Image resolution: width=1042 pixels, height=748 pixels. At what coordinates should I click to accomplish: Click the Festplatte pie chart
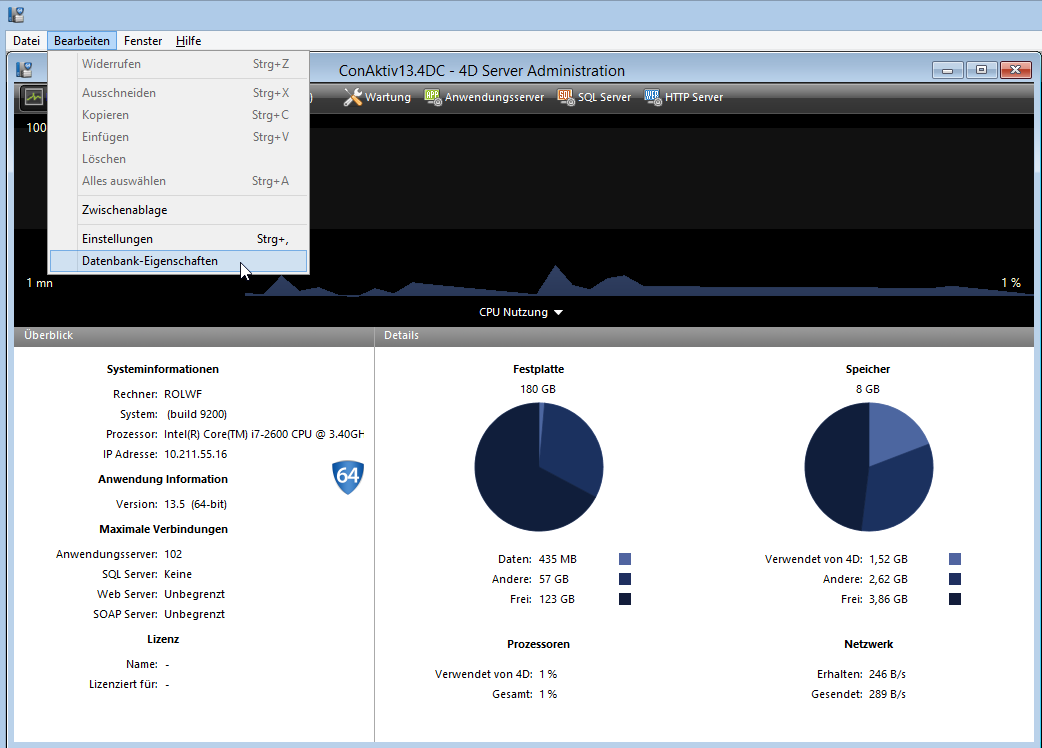538,466
